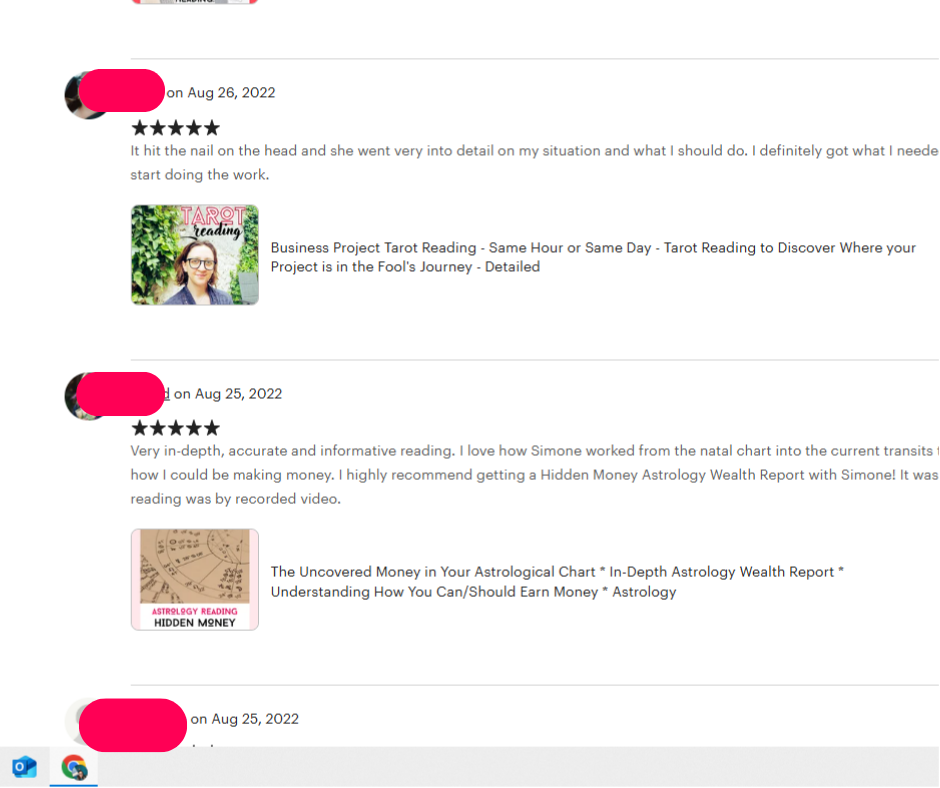Open the Uncovered Money in Your Astrological Chart link
Image resolution: width=940 pixels, height=788 pixels.
click(557, 582)
